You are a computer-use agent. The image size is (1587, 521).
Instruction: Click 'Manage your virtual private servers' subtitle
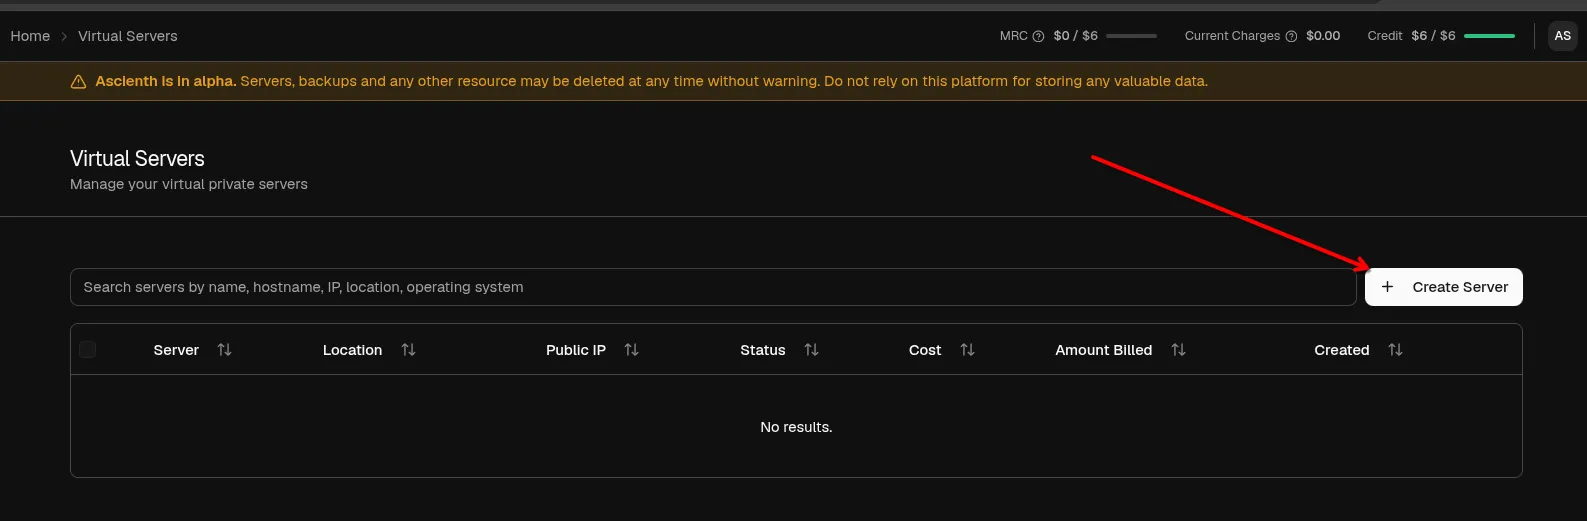coord(189,184)
